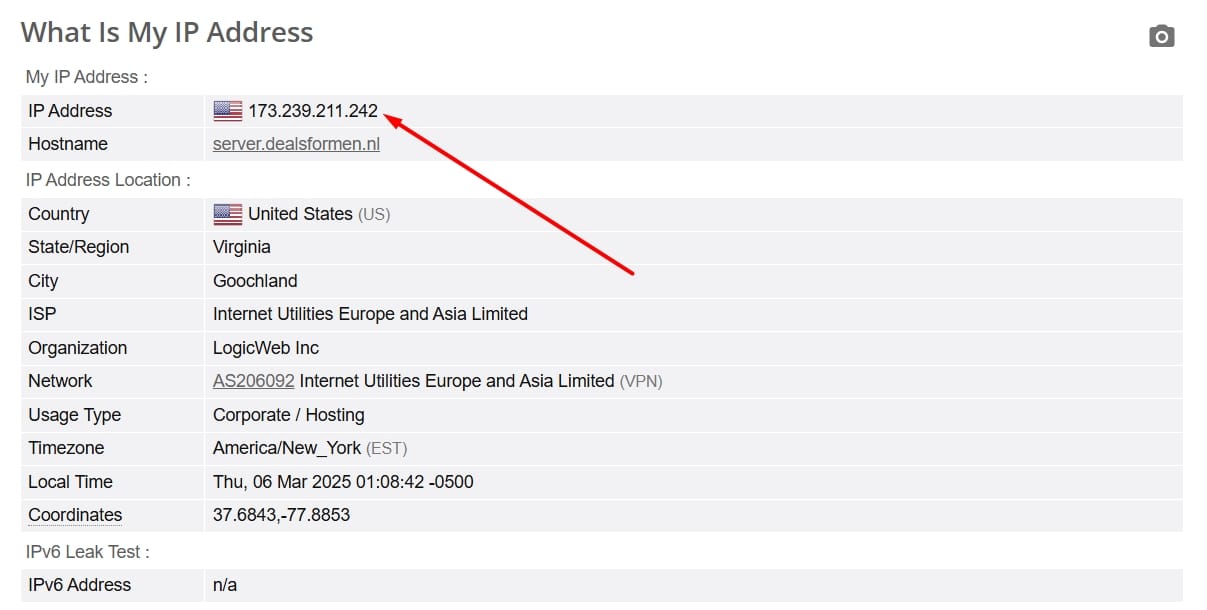Screen dimensions: 1207x610
Task: Click the US flag in the Country row
Action: [228, 214]
